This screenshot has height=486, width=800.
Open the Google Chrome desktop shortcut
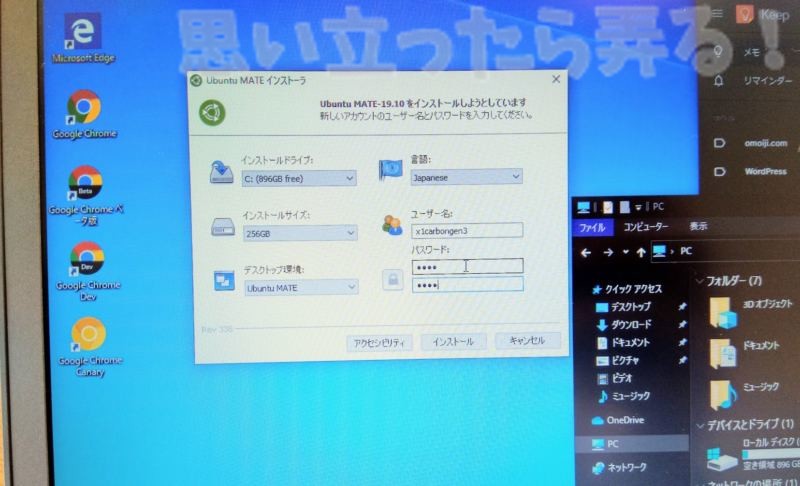tap(84, 114)
